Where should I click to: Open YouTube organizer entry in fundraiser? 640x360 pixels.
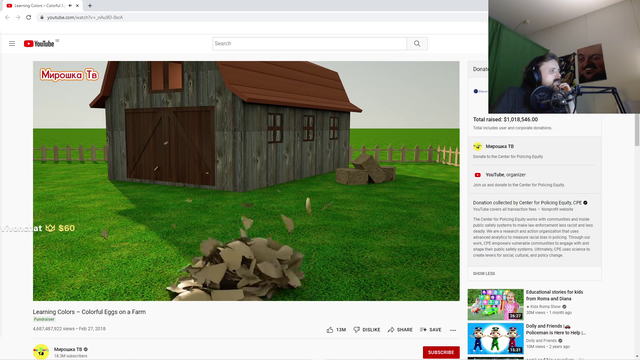coord(505,175)
